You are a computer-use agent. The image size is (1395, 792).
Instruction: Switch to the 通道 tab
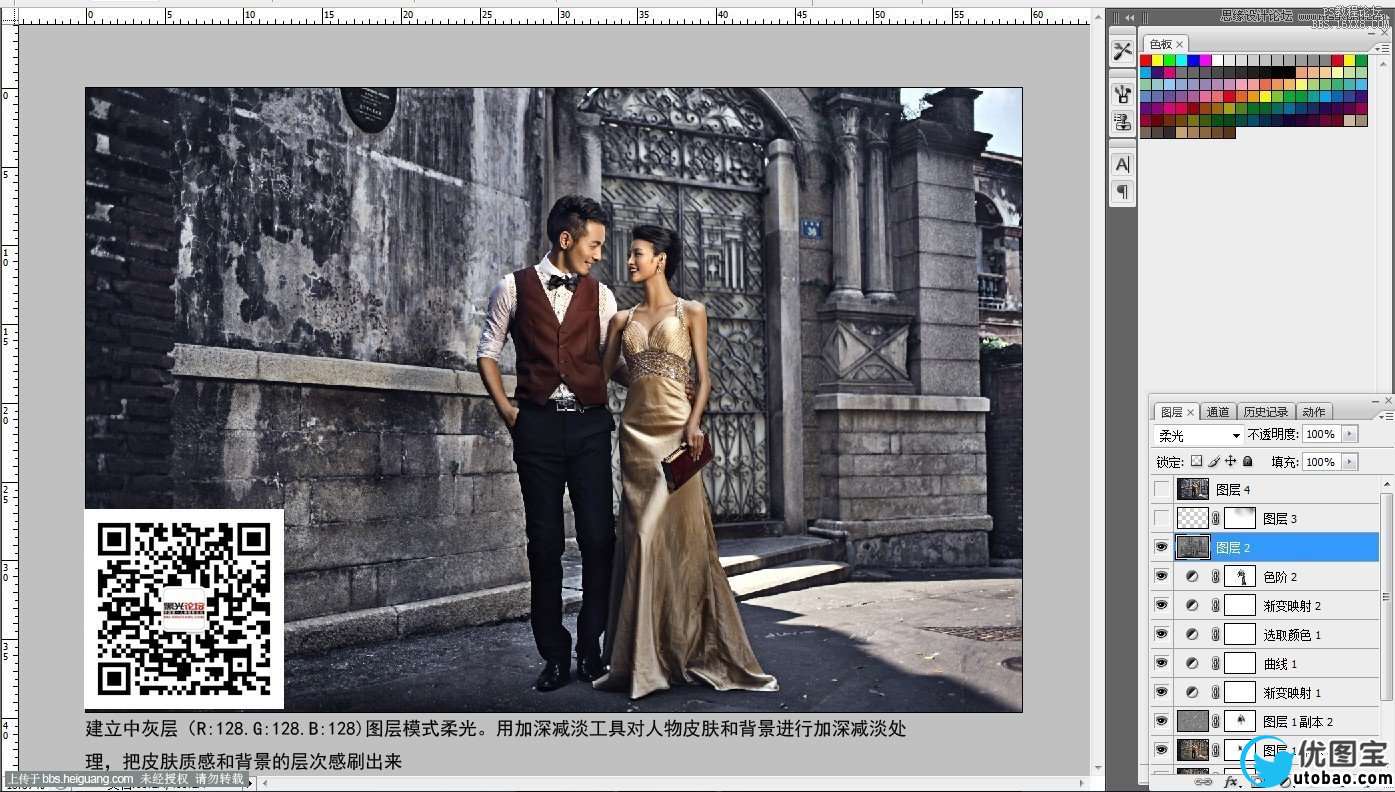click(x=1217, y=412)
